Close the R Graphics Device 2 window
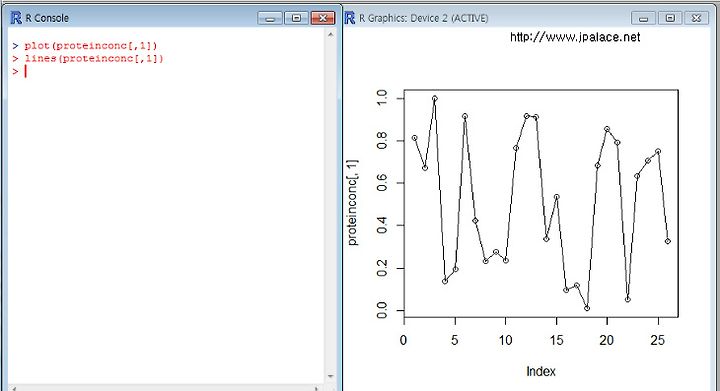This screenshot has height=391, width=720. pos(696,18)
